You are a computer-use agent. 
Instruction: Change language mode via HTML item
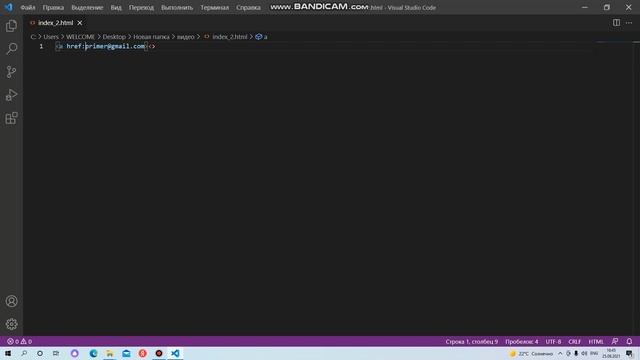596,342
